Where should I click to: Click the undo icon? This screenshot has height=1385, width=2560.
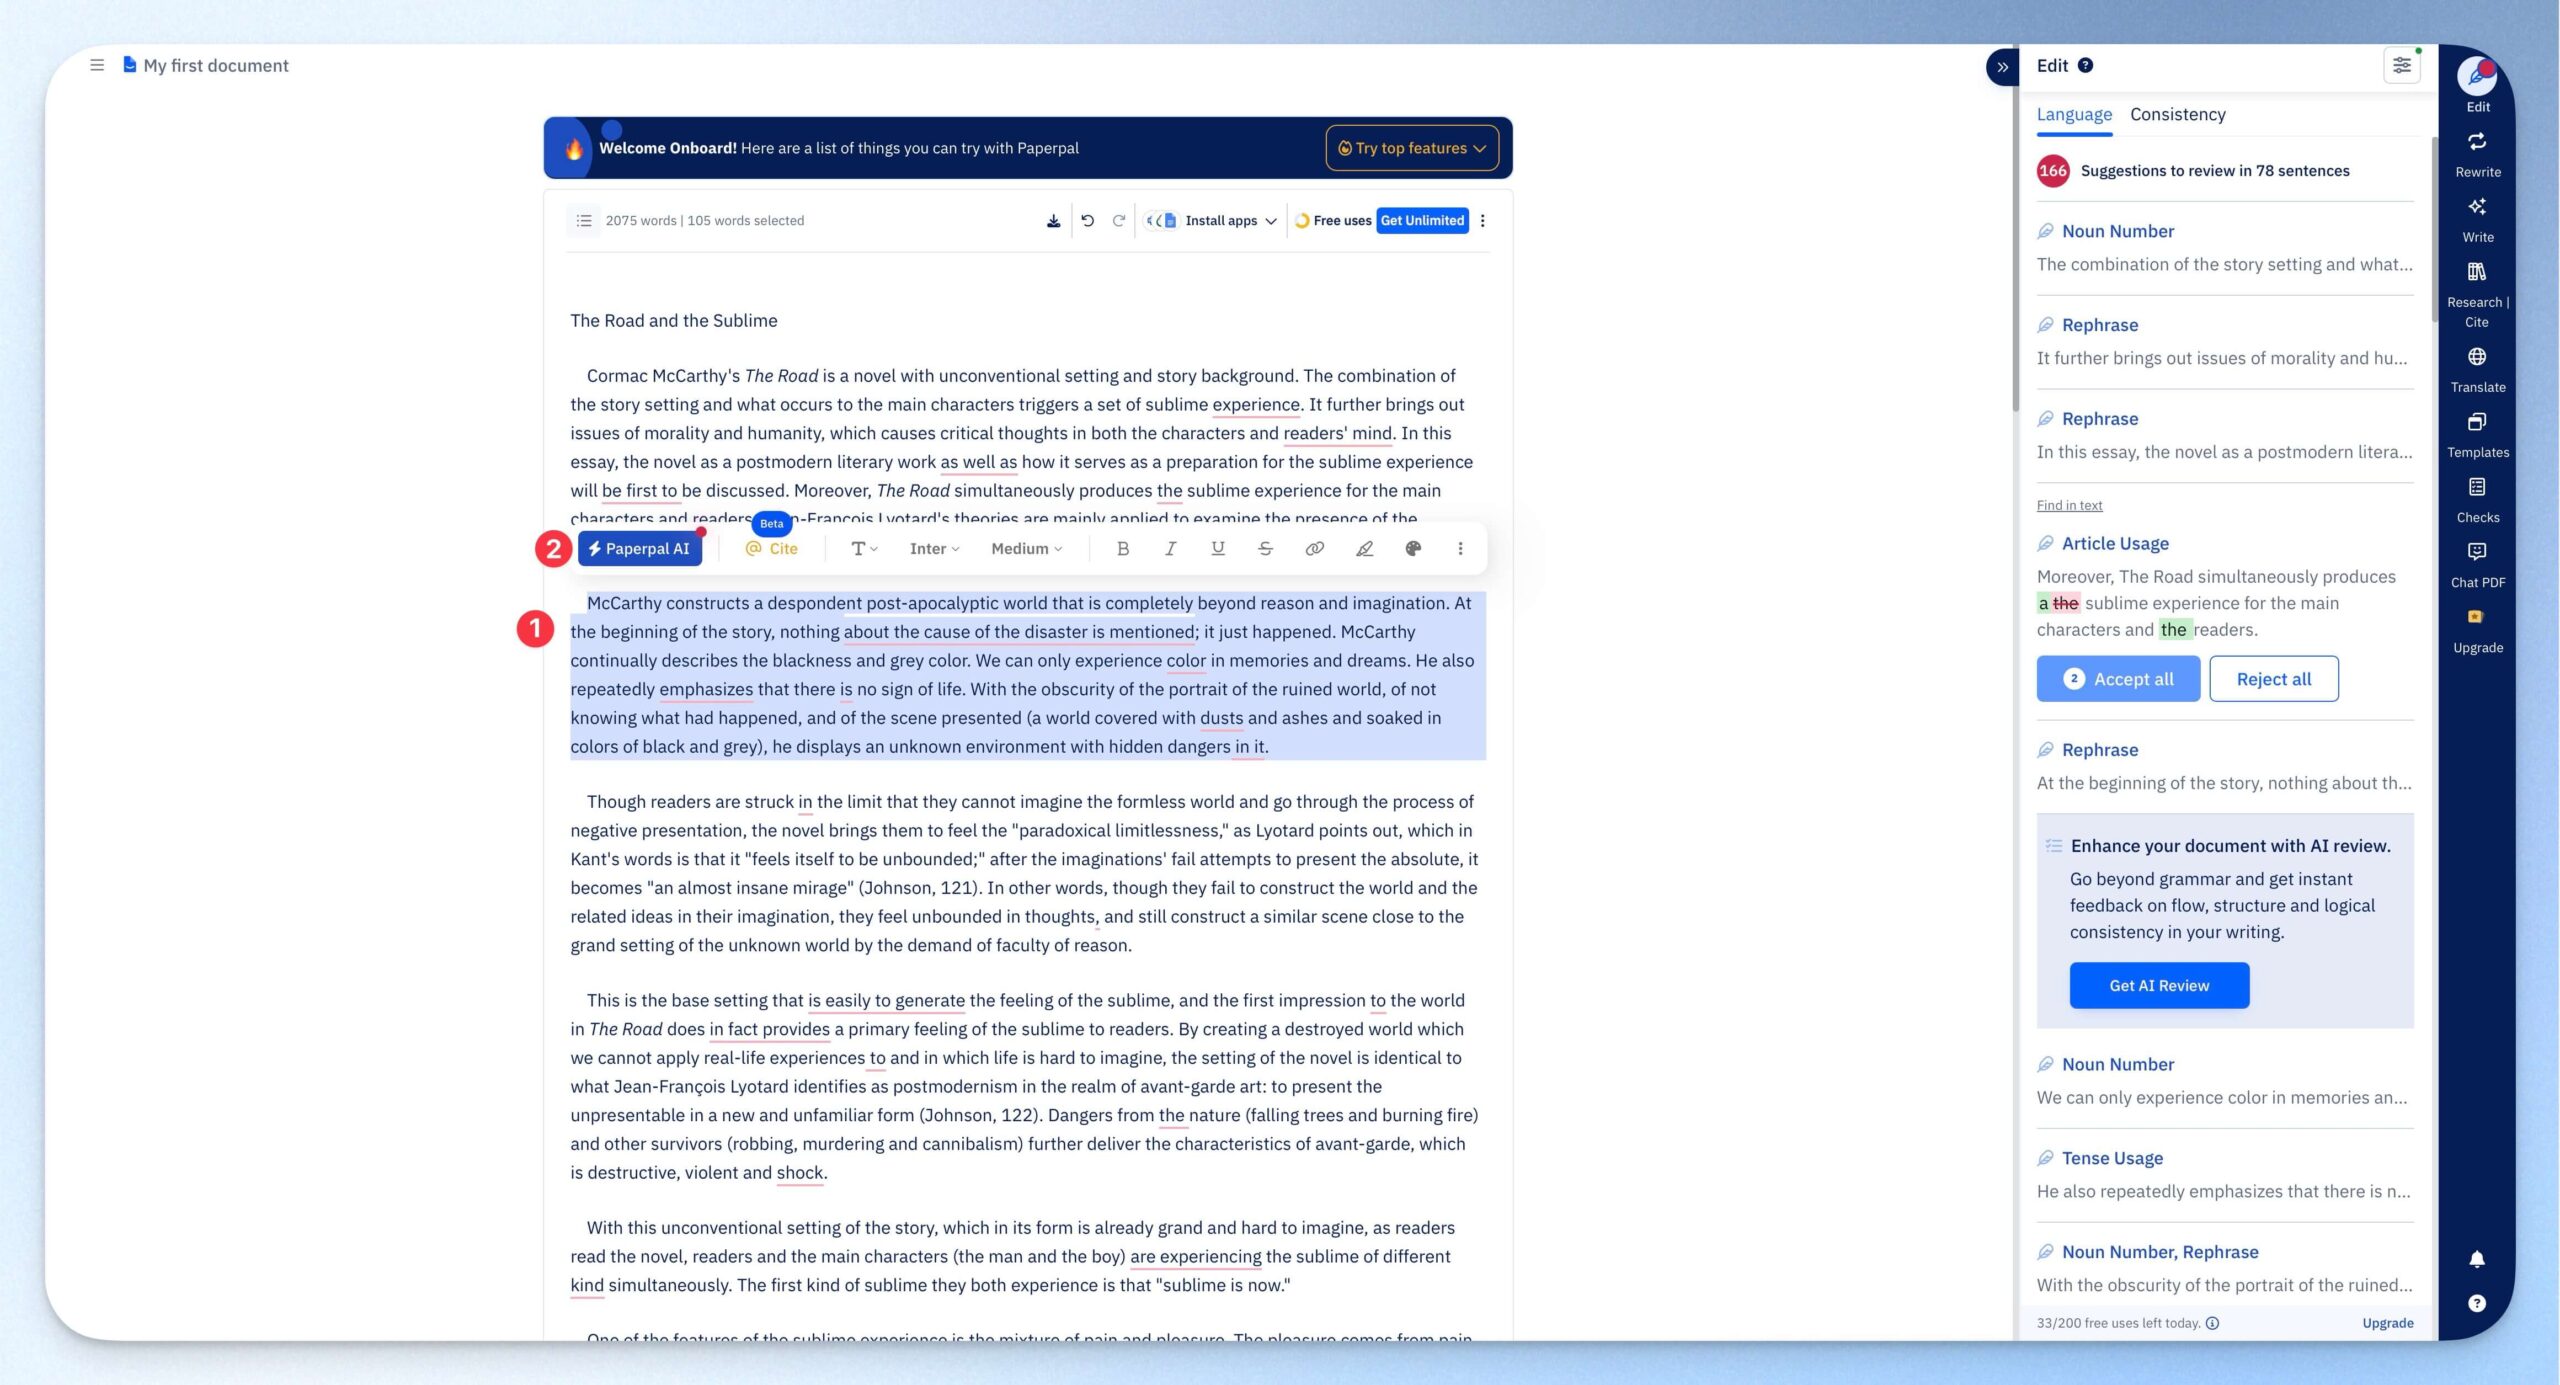coord(1087,221)
